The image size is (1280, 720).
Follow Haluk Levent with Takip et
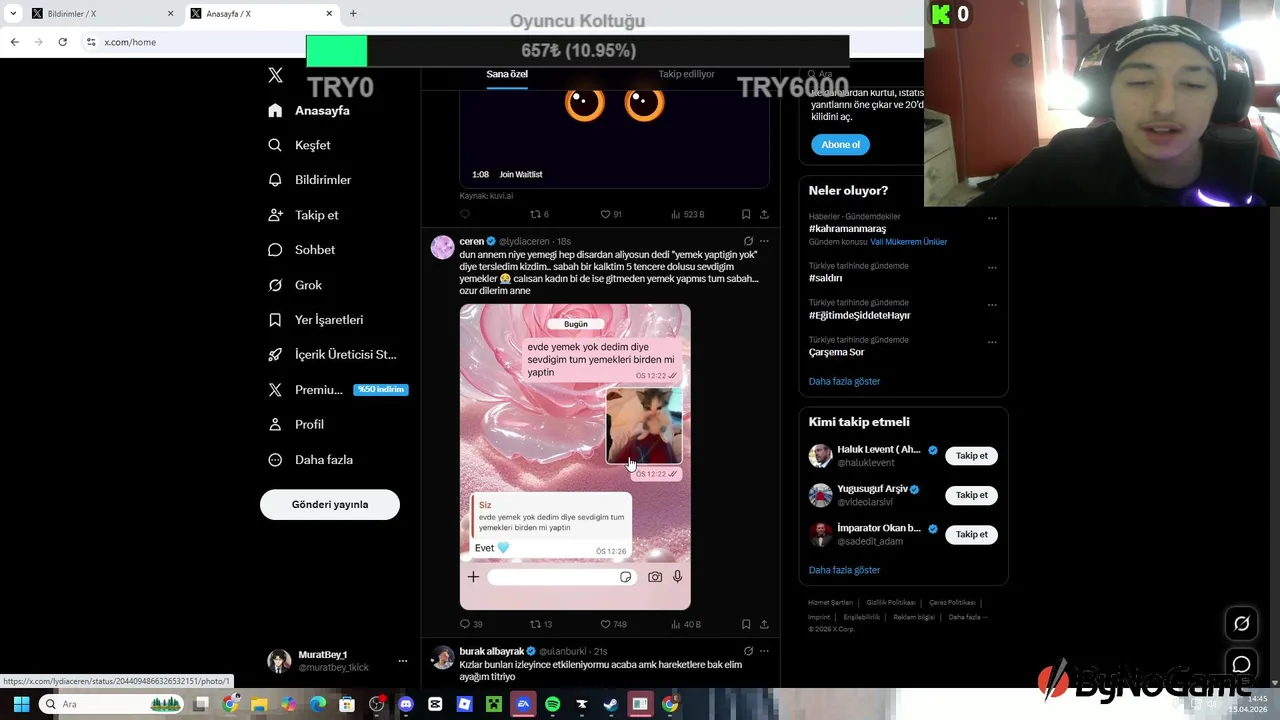971,456
